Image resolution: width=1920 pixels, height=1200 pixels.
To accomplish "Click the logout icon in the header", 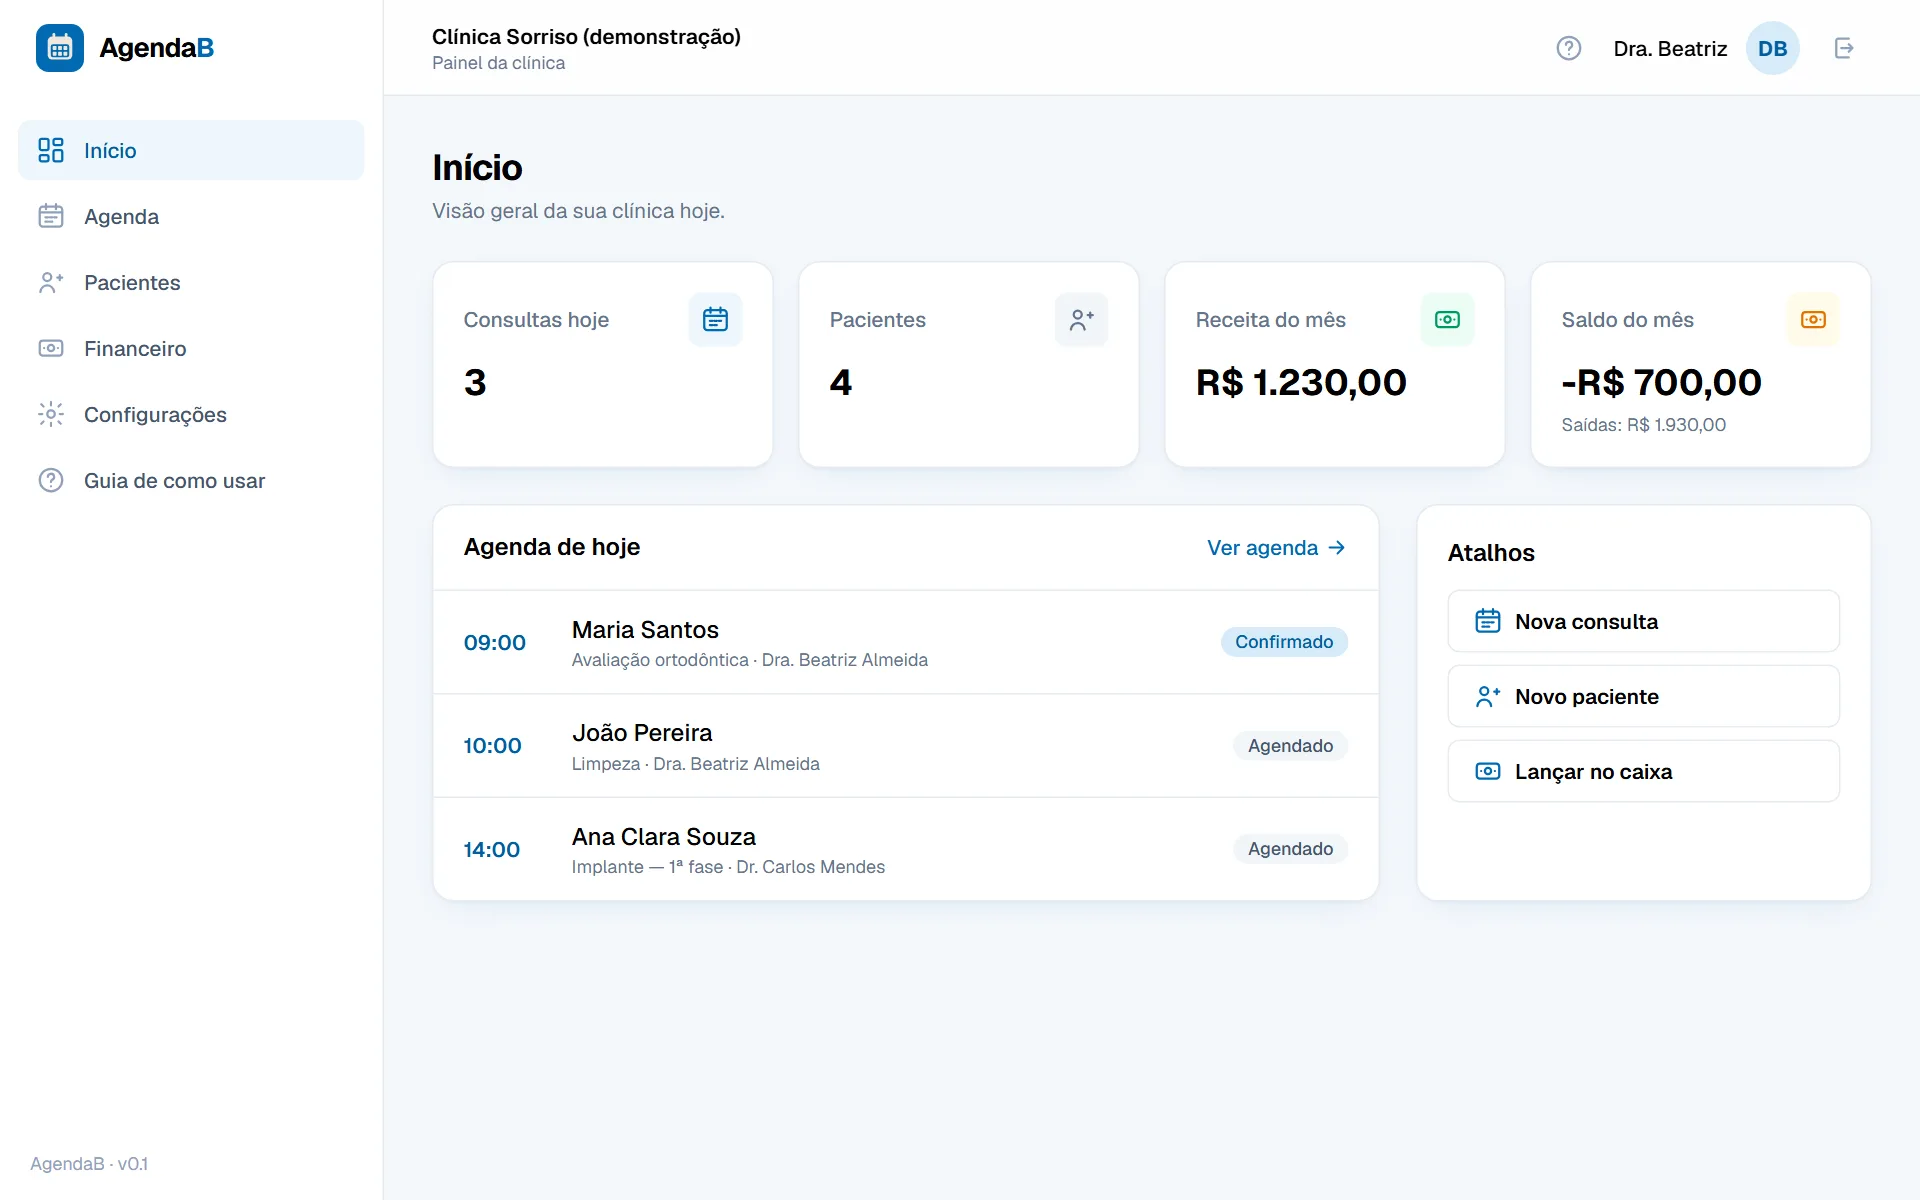I will point(1844,48).
